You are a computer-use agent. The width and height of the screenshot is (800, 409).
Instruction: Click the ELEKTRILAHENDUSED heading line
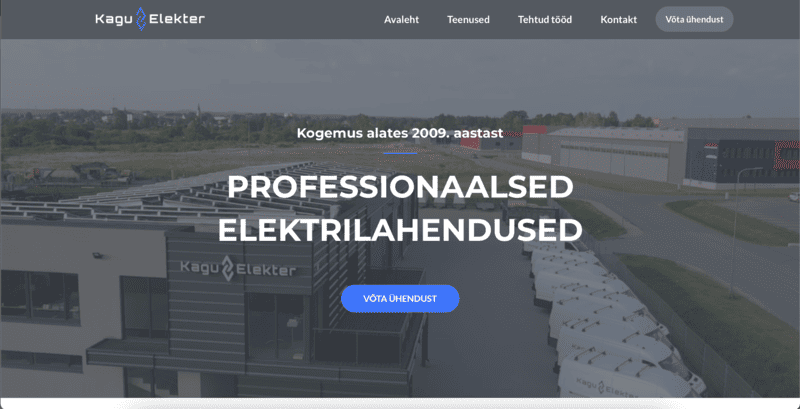coord(400,230)
